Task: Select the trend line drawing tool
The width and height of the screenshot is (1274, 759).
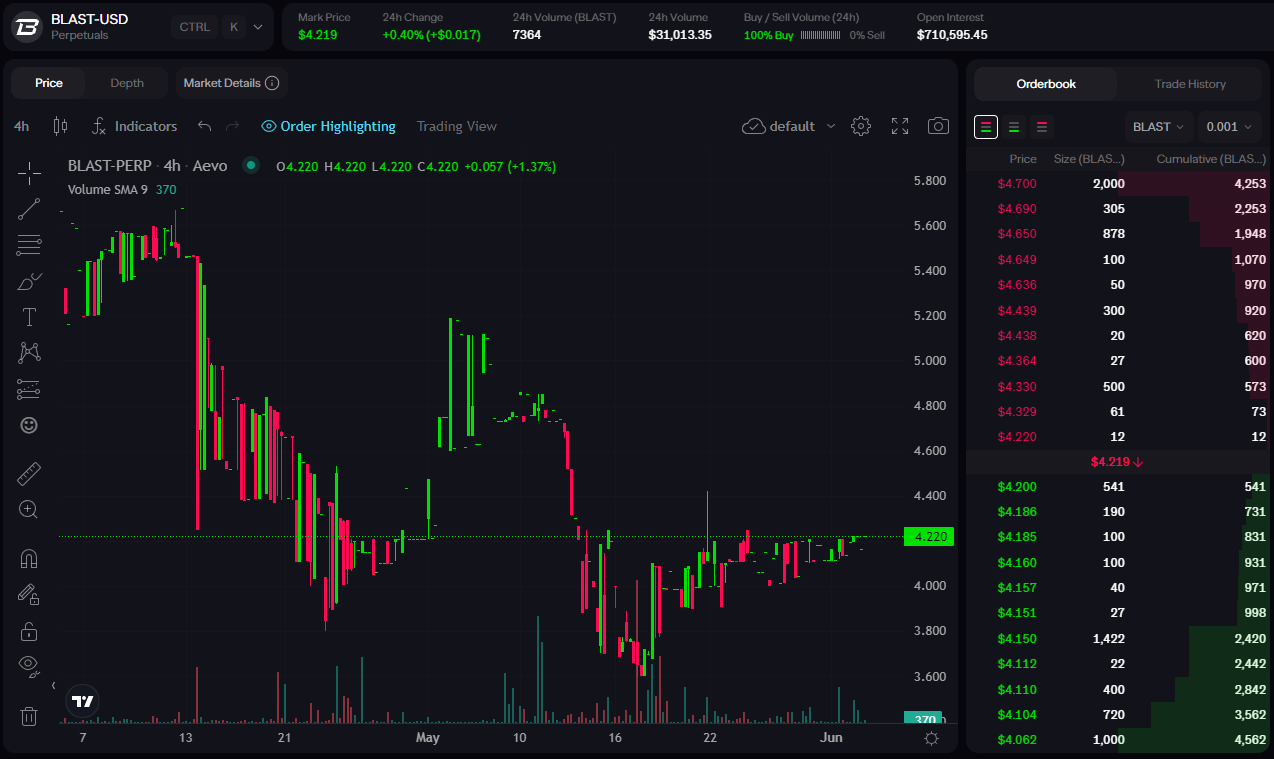Action: (29, 209)
